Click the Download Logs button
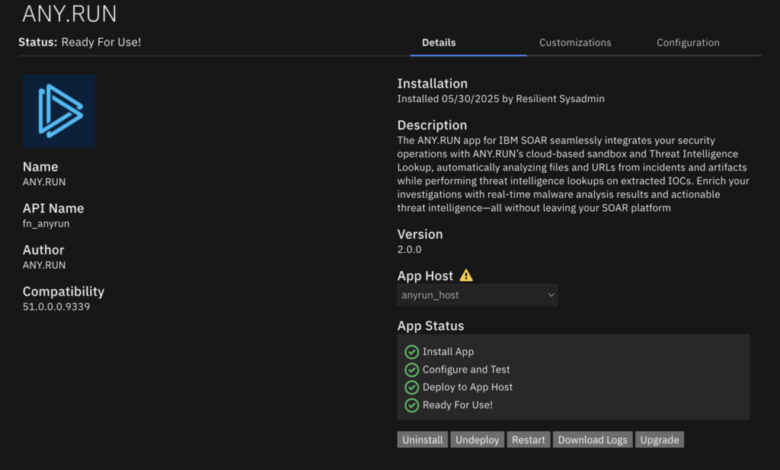The height and width of the screenshot is (470, 780). (592, 440)
